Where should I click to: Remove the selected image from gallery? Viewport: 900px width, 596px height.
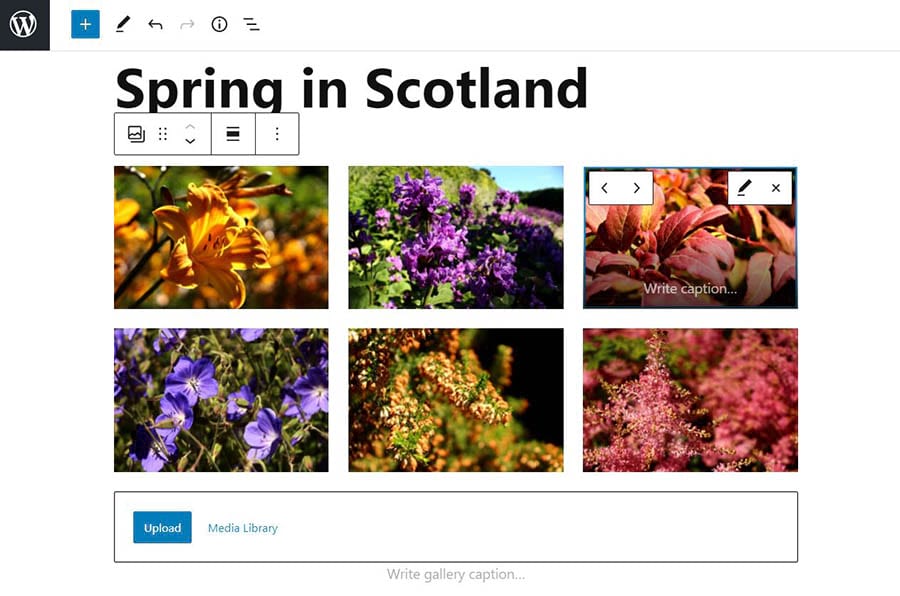pos(776,188)
